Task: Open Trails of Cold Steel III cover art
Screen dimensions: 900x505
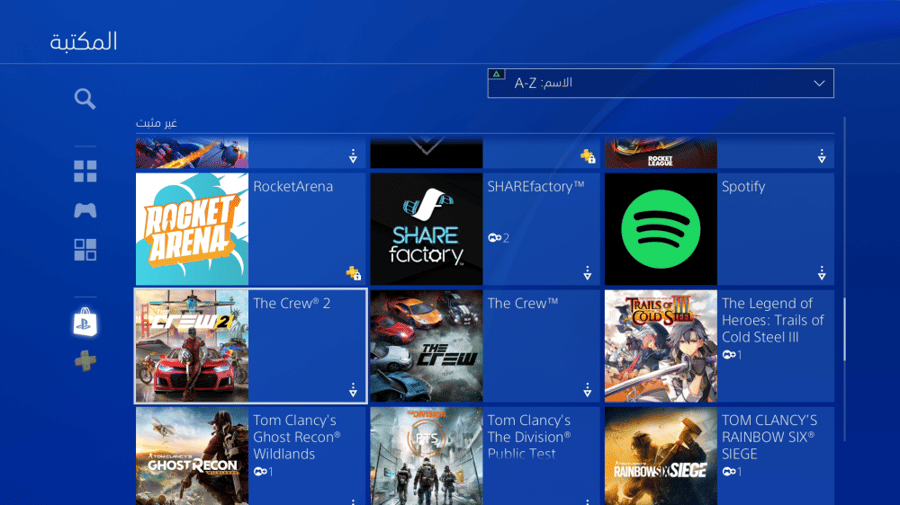Action: (661, 346)
